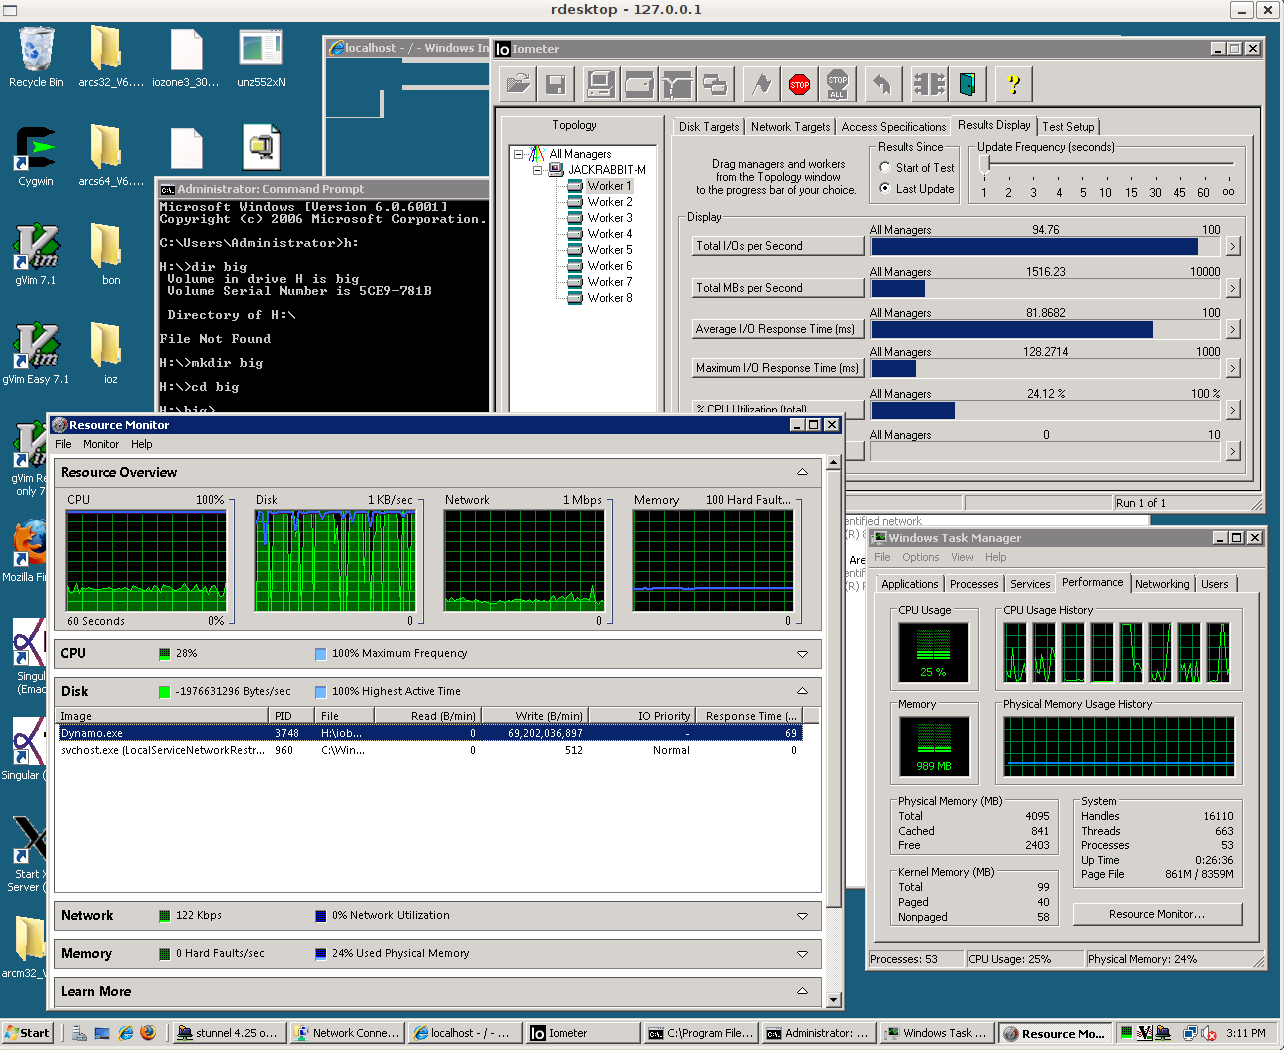Open the Networking tab in Task Manager
1284x1050 pixels.
(x=1162, y=584)
